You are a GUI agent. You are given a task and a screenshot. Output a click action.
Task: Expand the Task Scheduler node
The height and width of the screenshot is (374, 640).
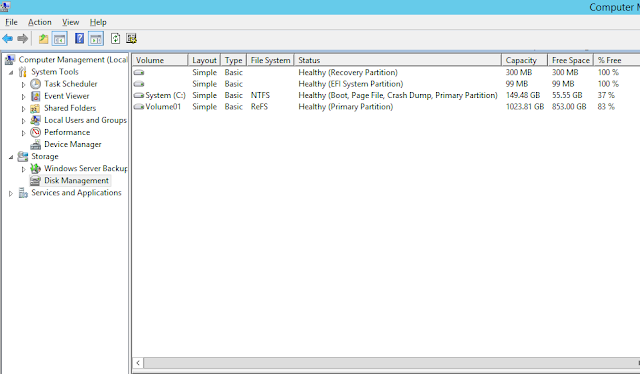(24, 85)
